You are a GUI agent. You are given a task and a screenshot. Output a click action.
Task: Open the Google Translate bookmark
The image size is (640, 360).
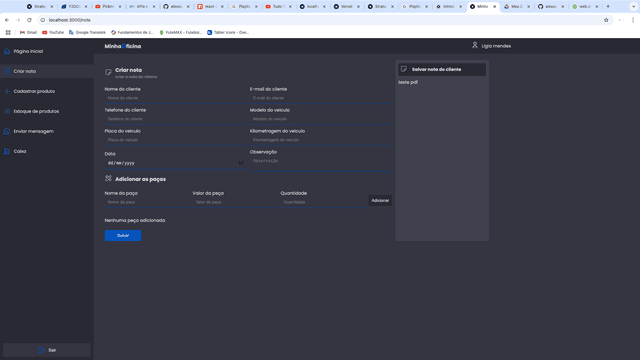point(87,32)
